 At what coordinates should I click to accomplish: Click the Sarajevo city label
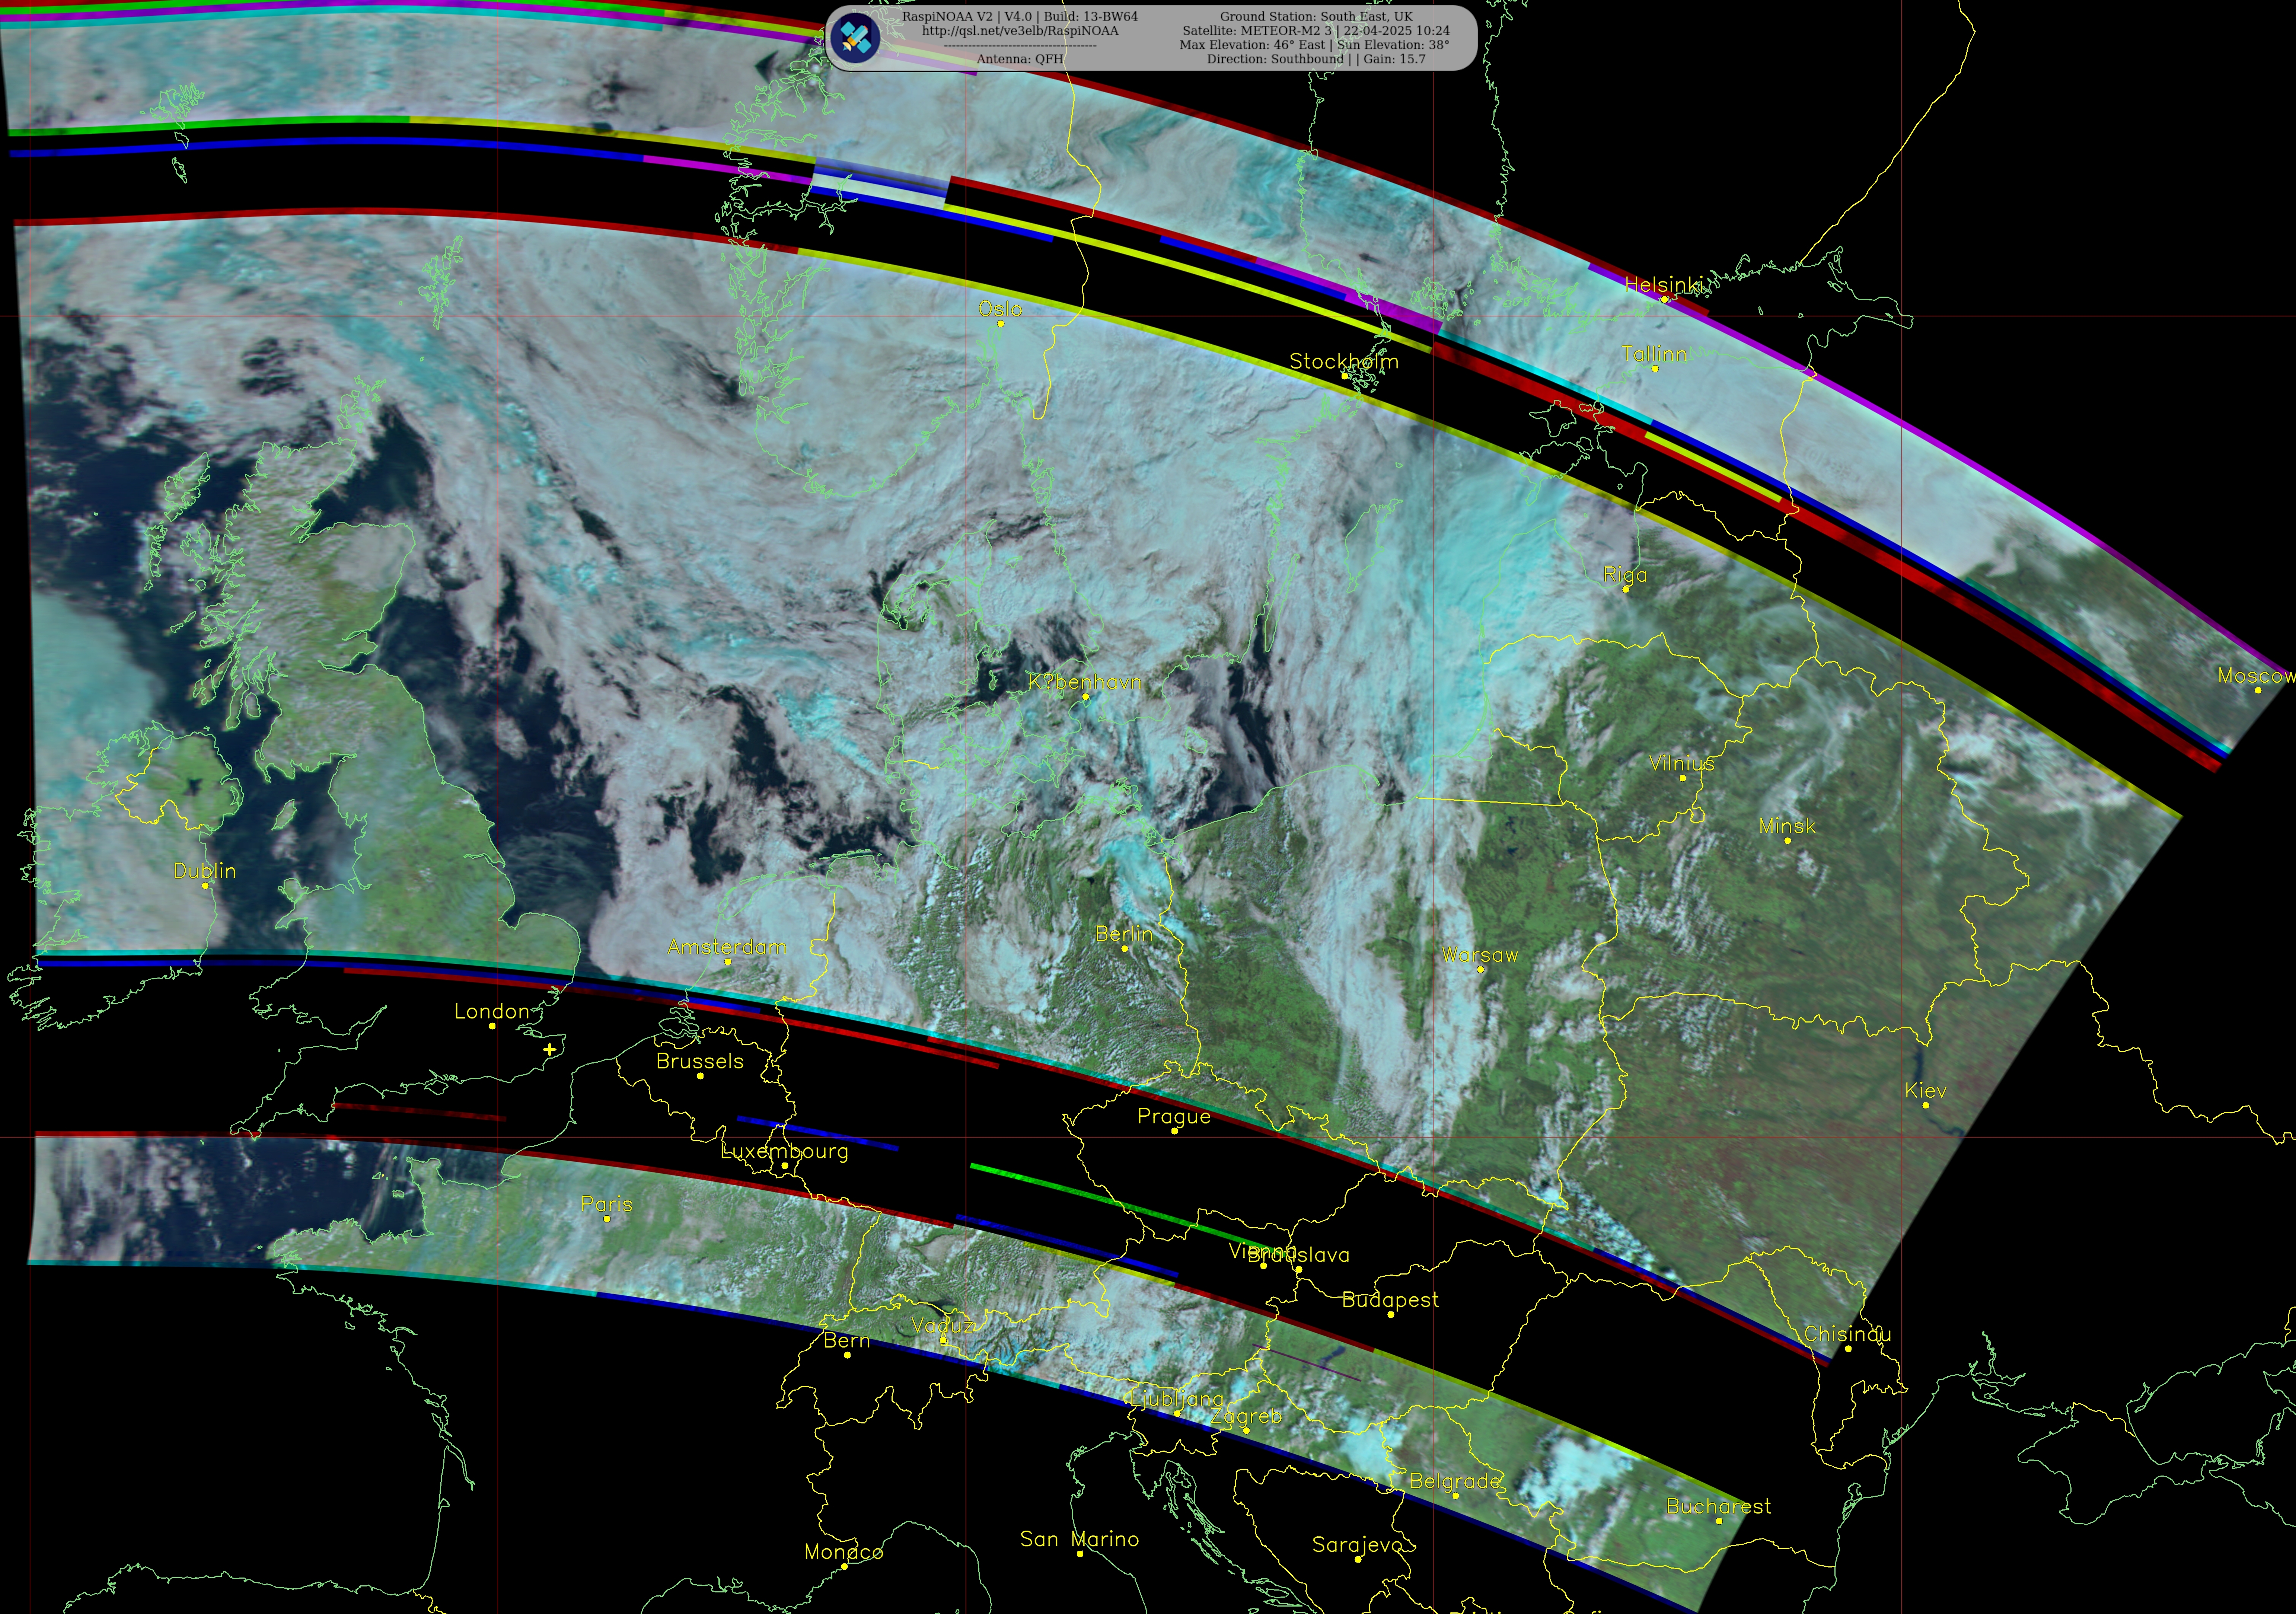tap(1357, 1545)
